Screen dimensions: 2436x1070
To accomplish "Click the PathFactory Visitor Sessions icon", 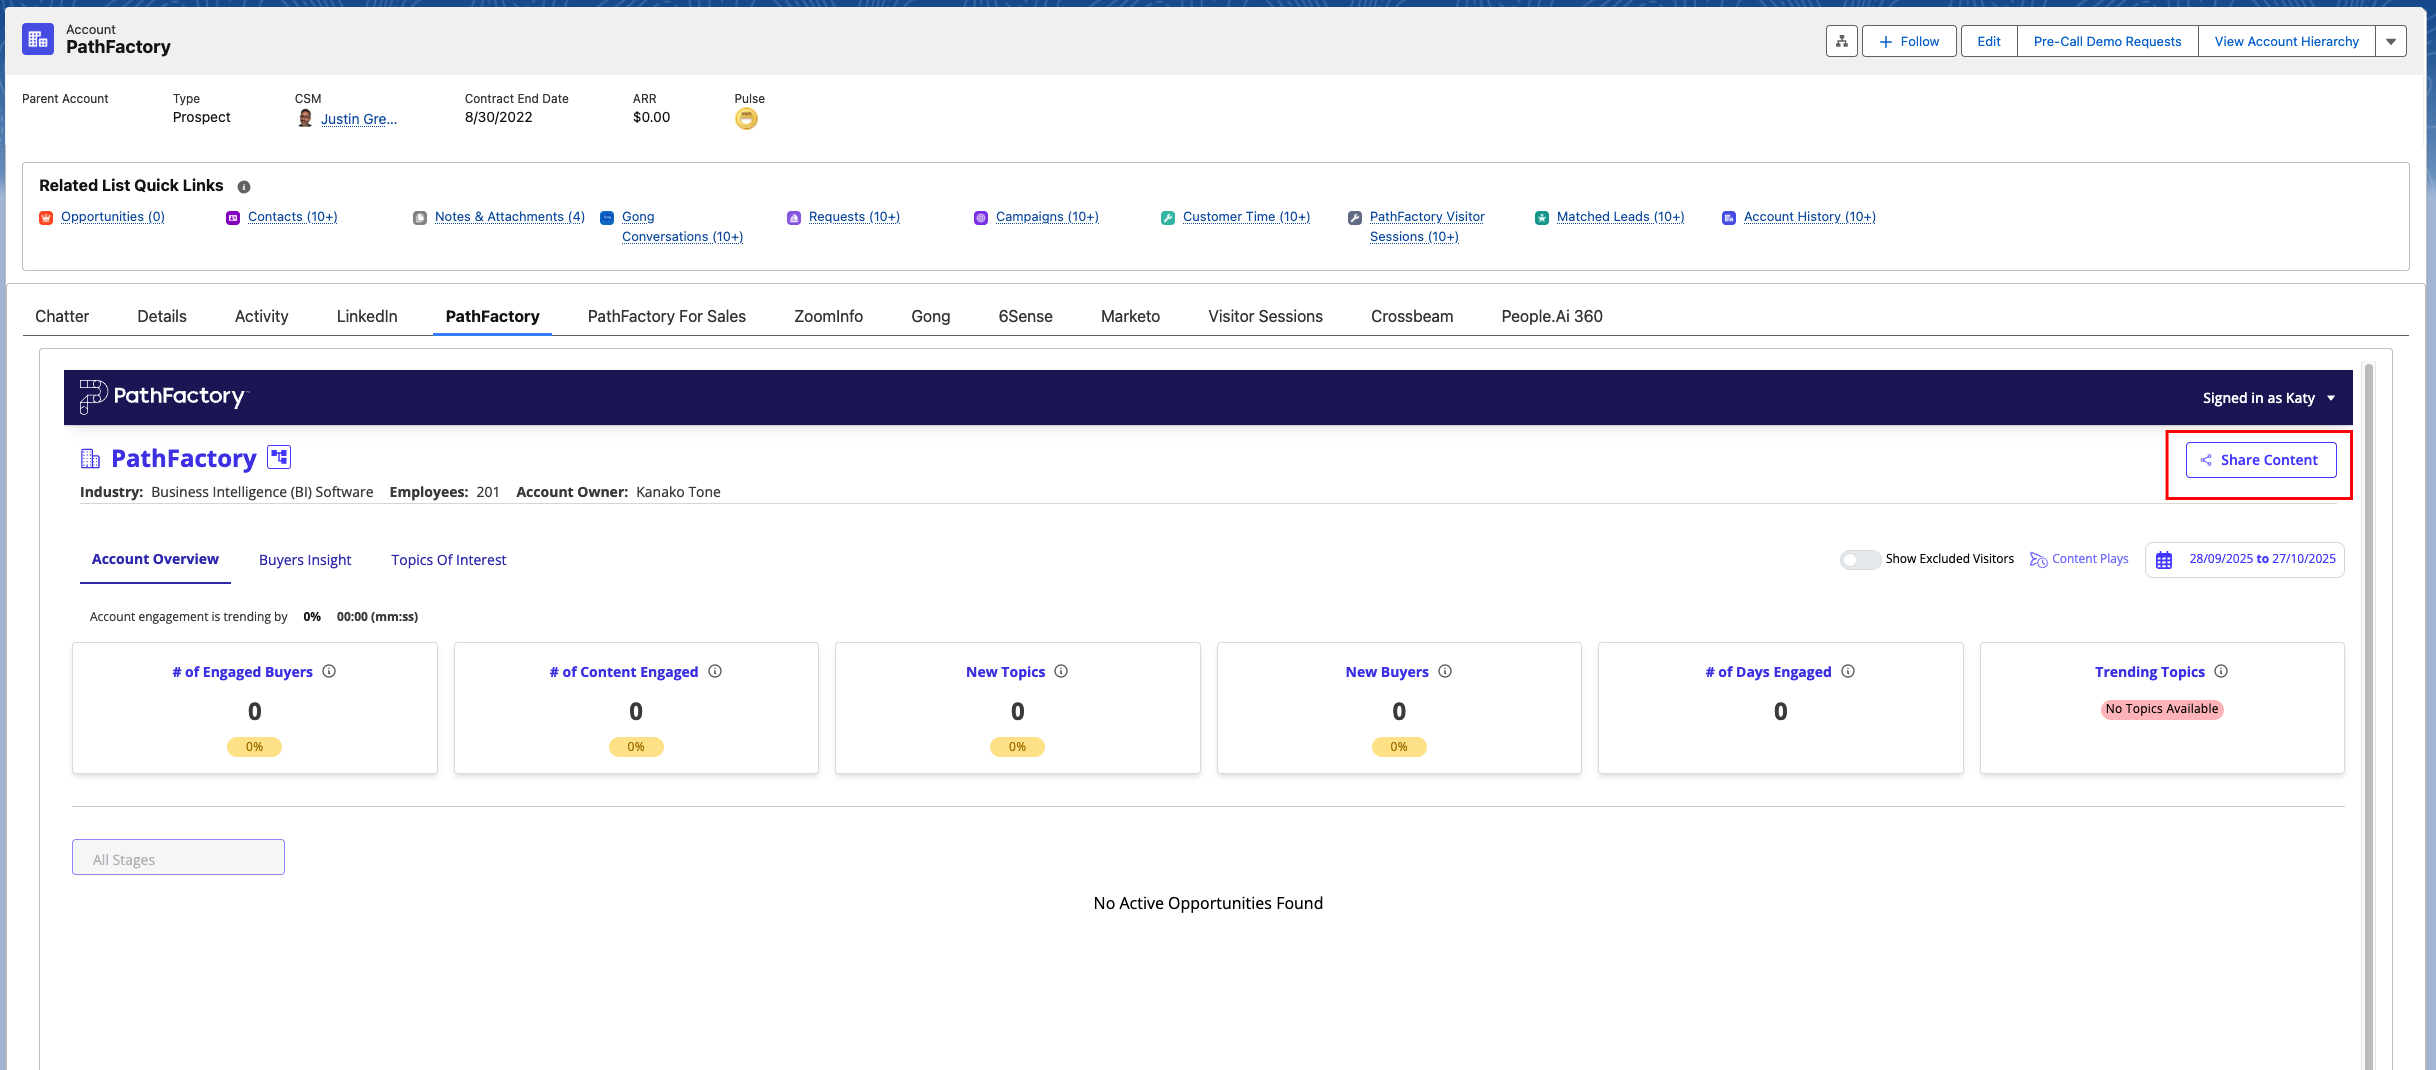I will tap(1355, 218).
